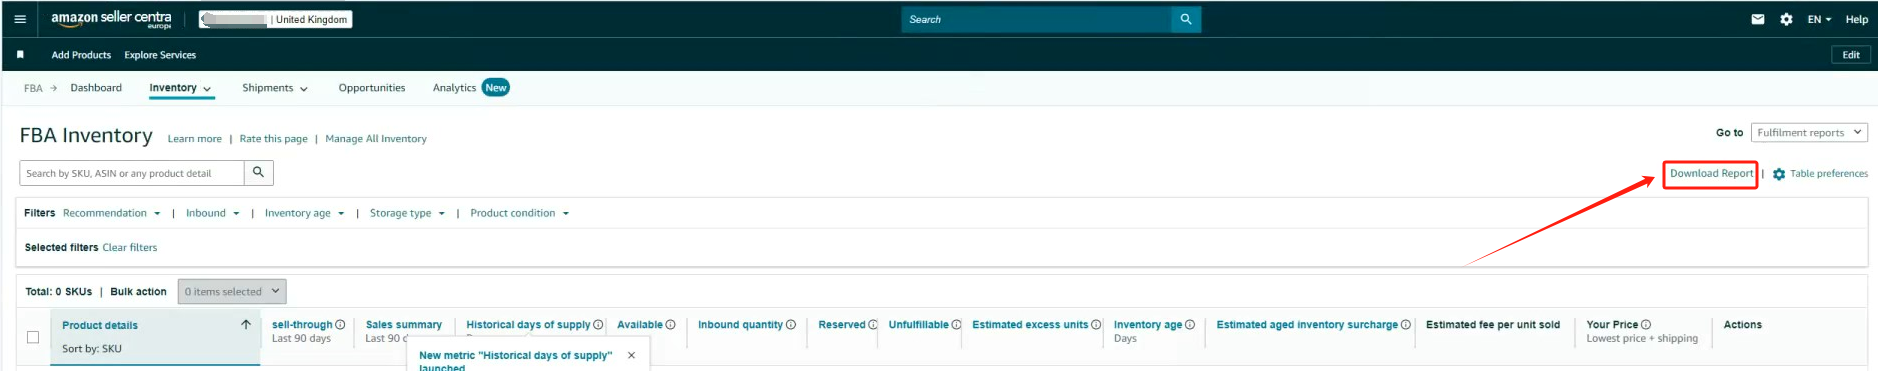
Task: Click info icon next to Available
Action: point(670,325)
